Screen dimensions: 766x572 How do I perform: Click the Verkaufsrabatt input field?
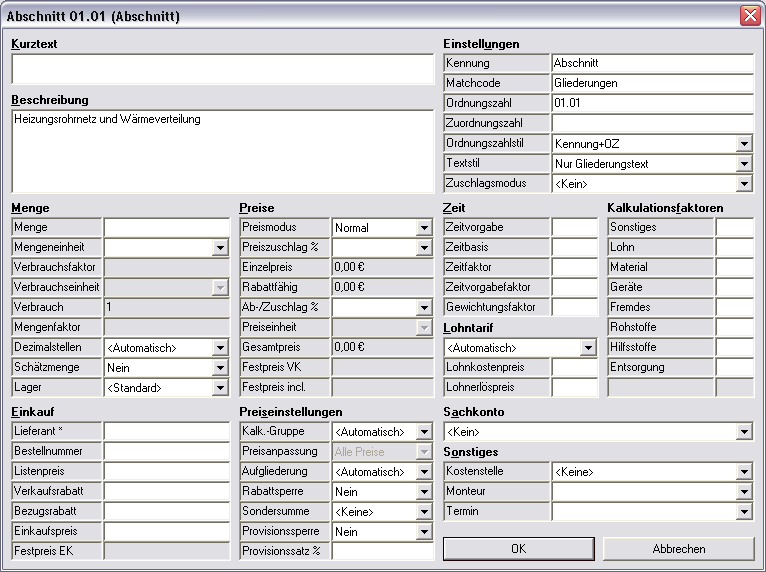(167, 491)
